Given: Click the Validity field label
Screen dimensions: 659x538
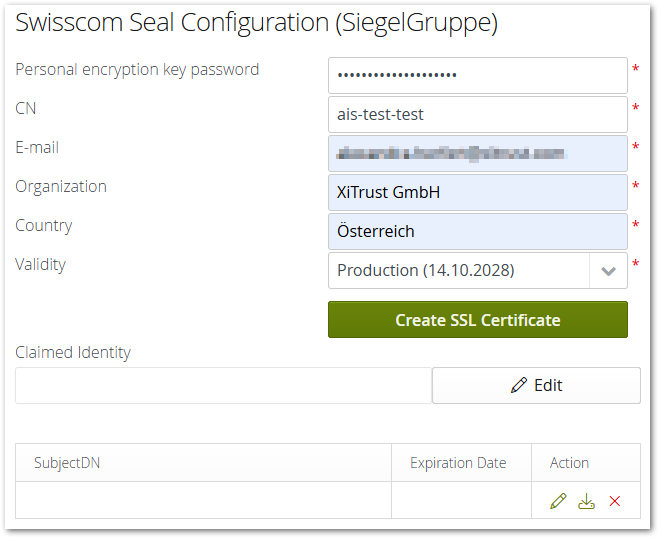Looking at the screenshot, I should click(40, 265).
